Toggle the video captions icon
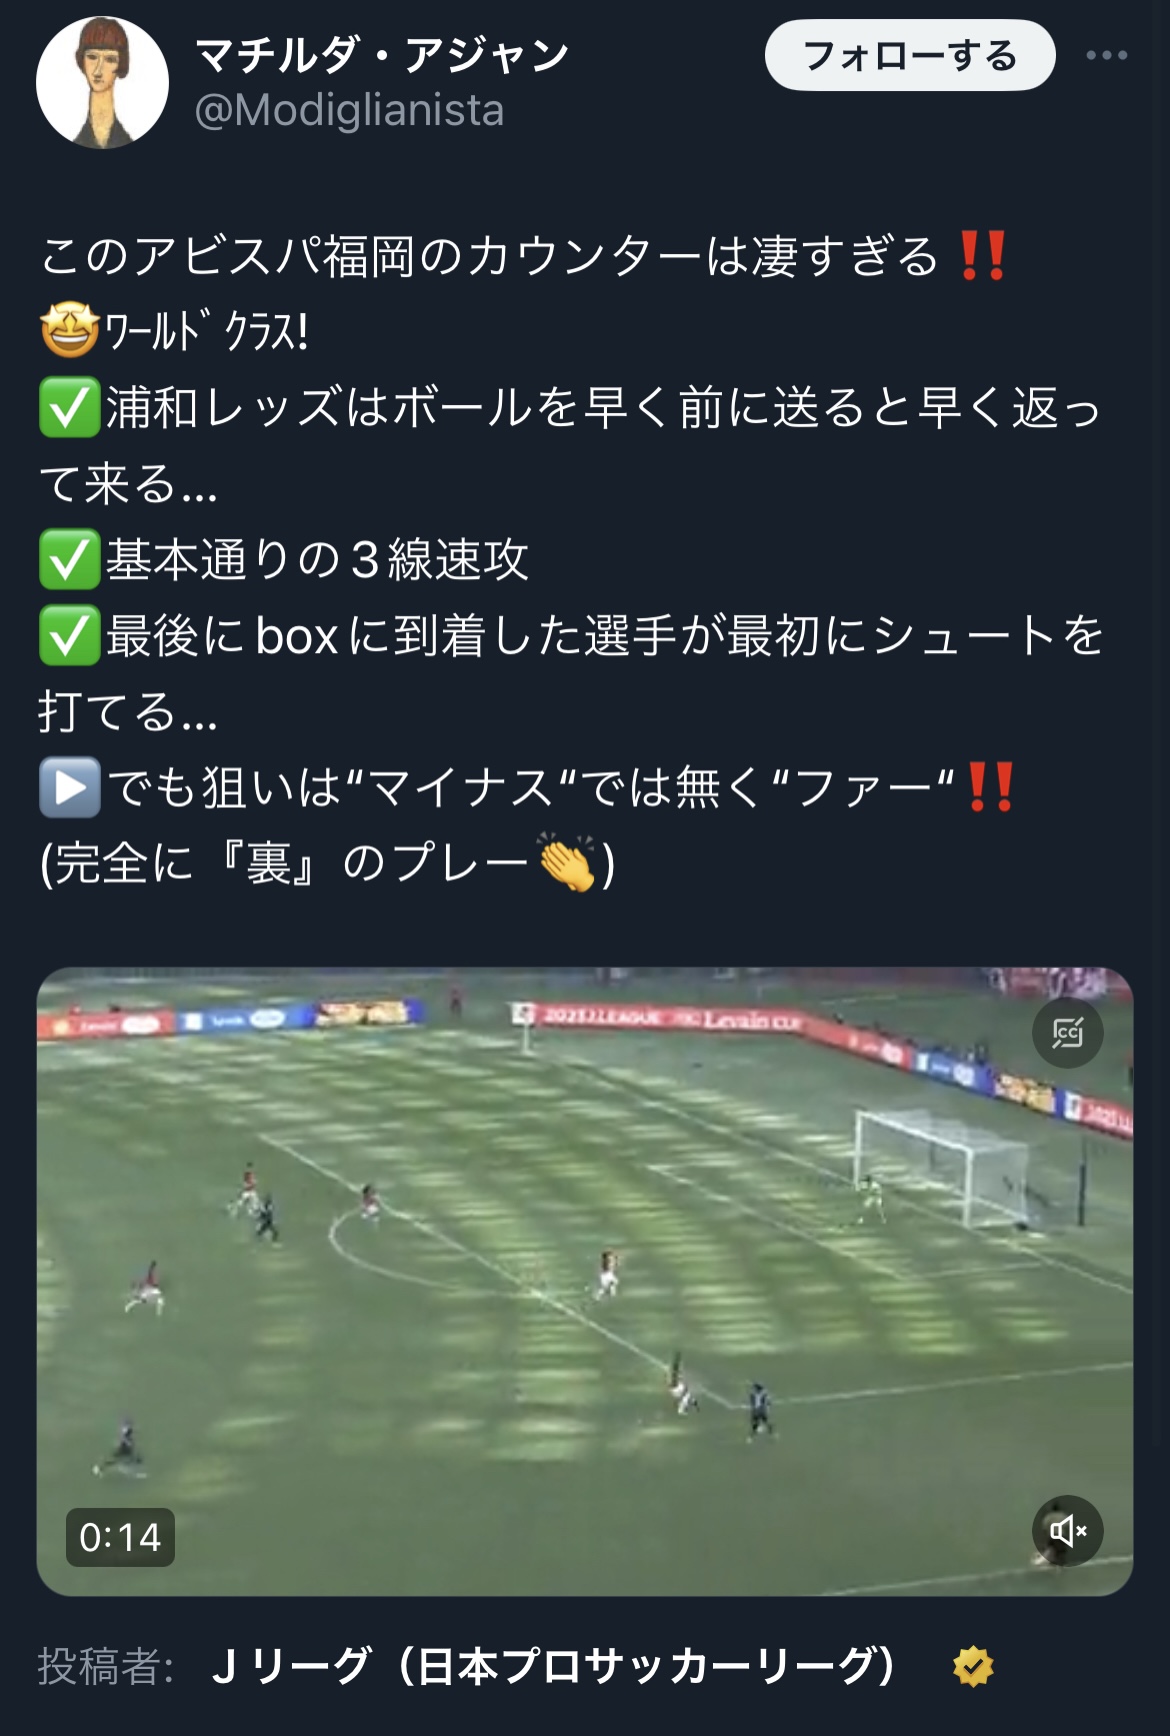 (1067, 1032)
